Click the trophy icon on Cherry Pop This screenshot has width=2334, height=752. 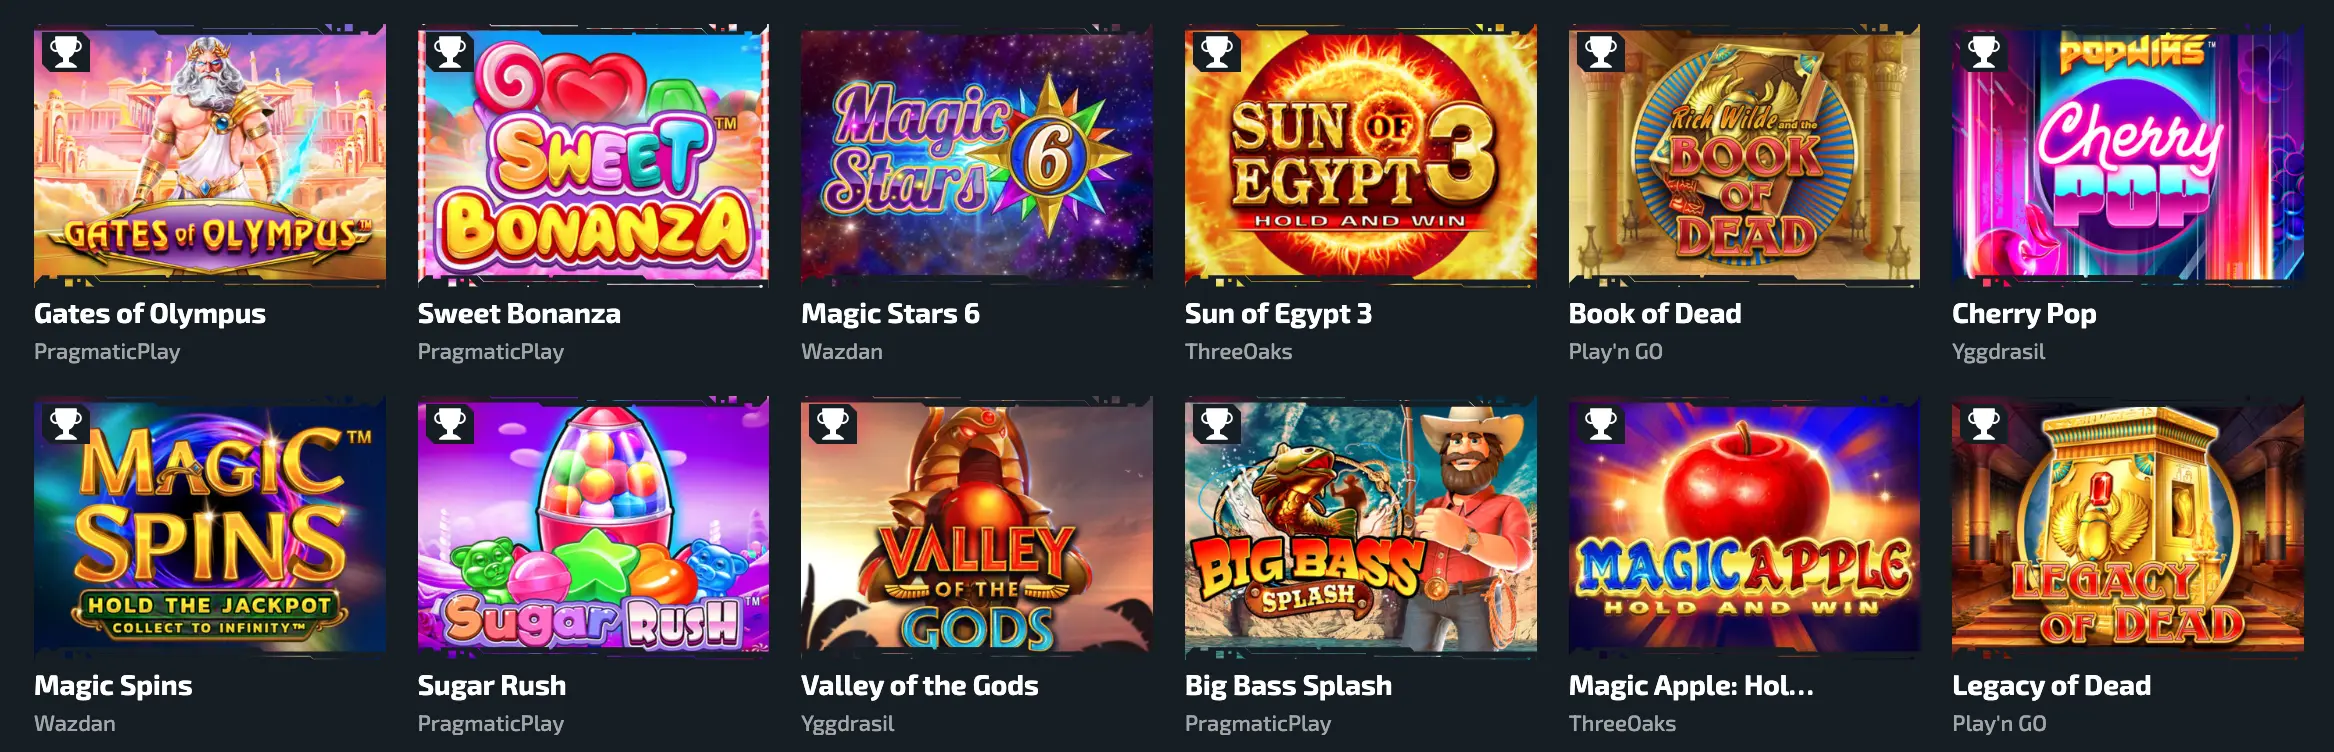pos(1984,51)
